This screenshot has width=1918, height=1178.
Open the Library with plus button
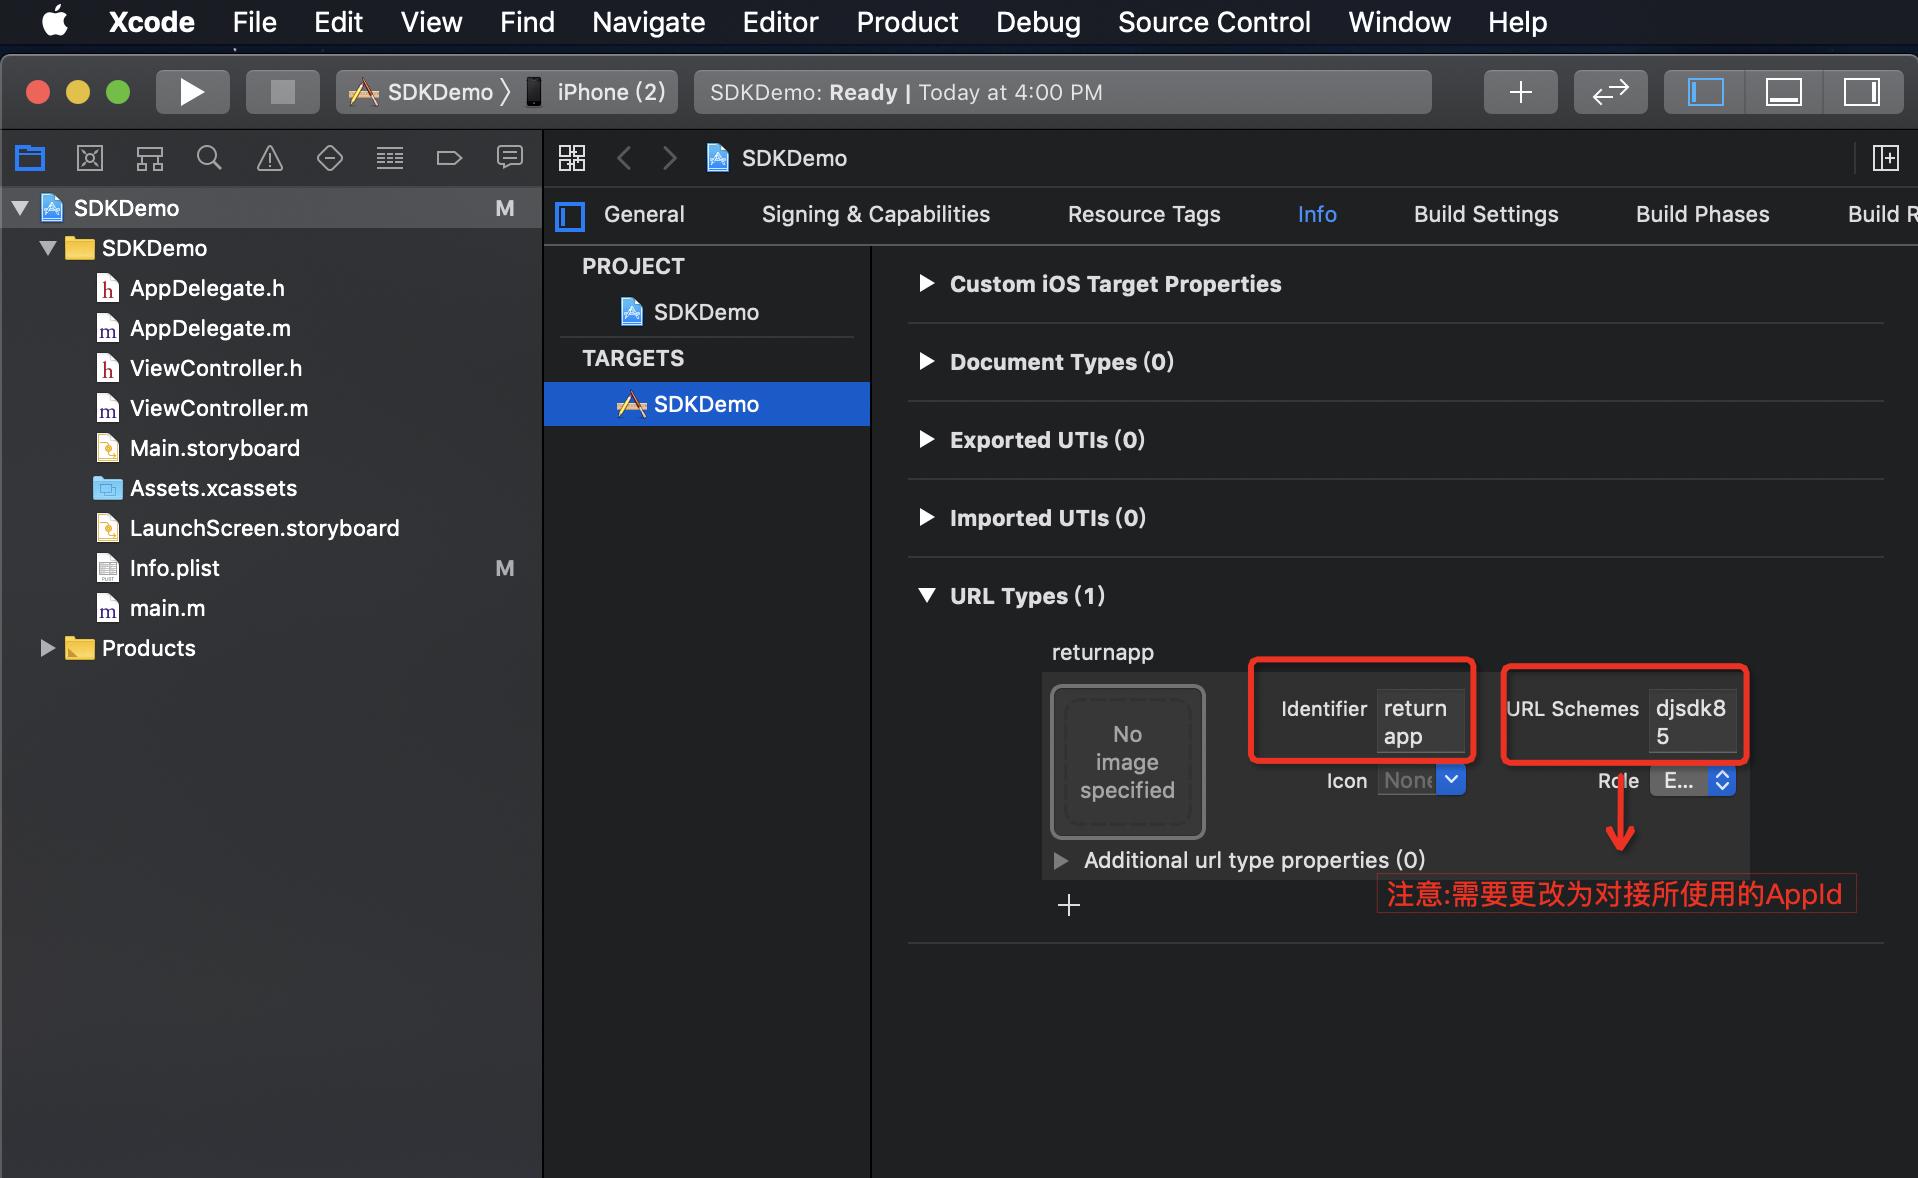tap(1520, 92)
